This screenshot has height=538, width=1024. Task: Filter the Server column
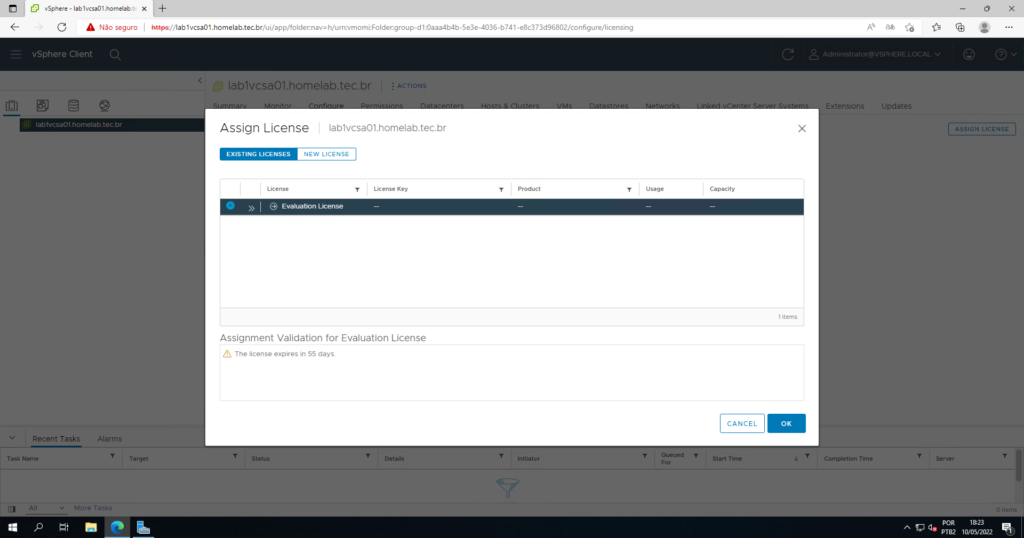pos(1004,456)
